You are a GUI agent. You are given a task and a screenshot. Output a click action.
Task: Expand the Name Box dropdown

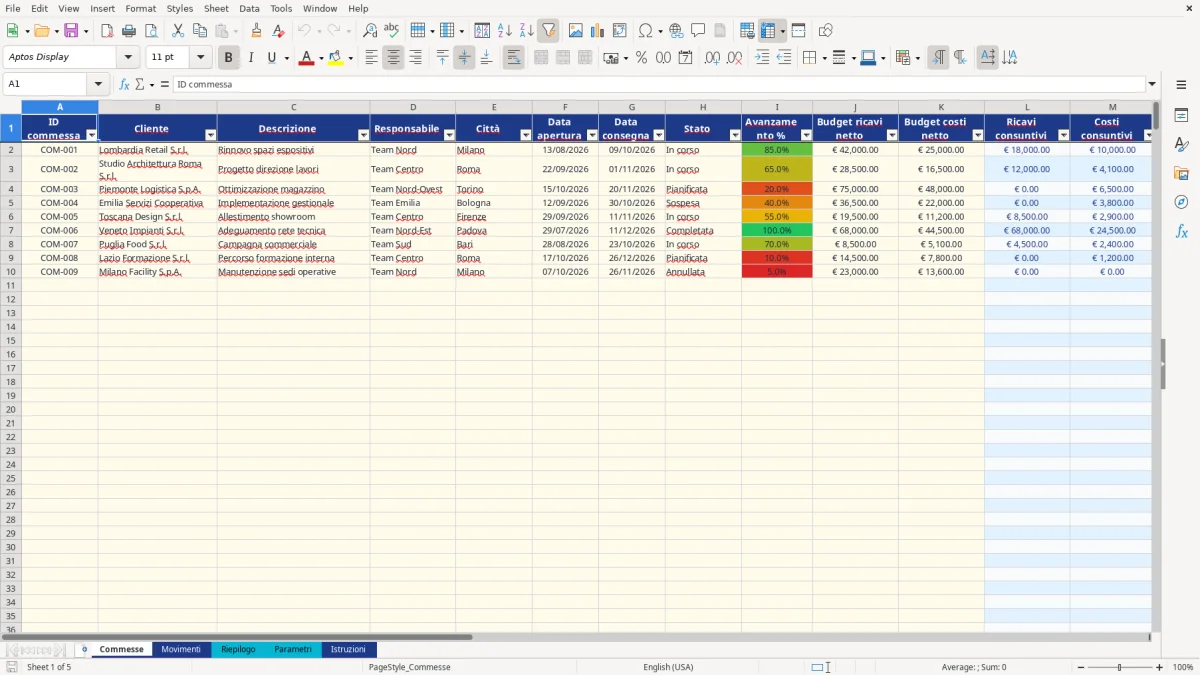coord(98,85)
